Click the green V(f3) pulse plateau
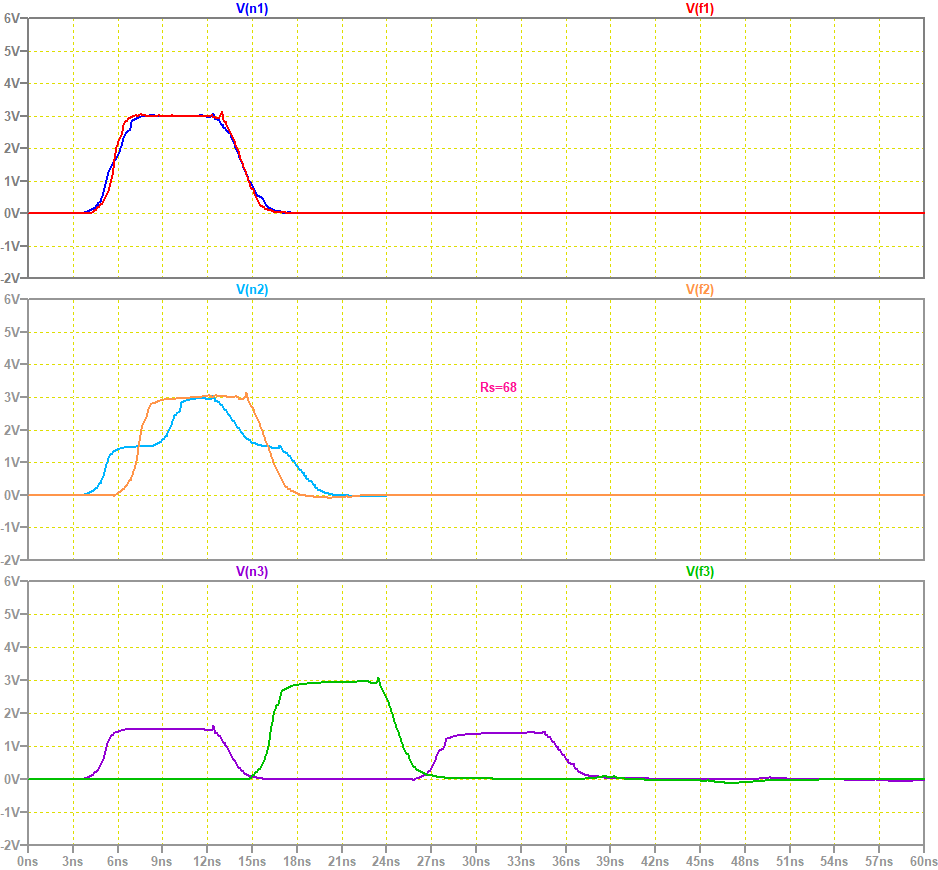The width and height of the screenshot is (938, 870). [330, 682]
